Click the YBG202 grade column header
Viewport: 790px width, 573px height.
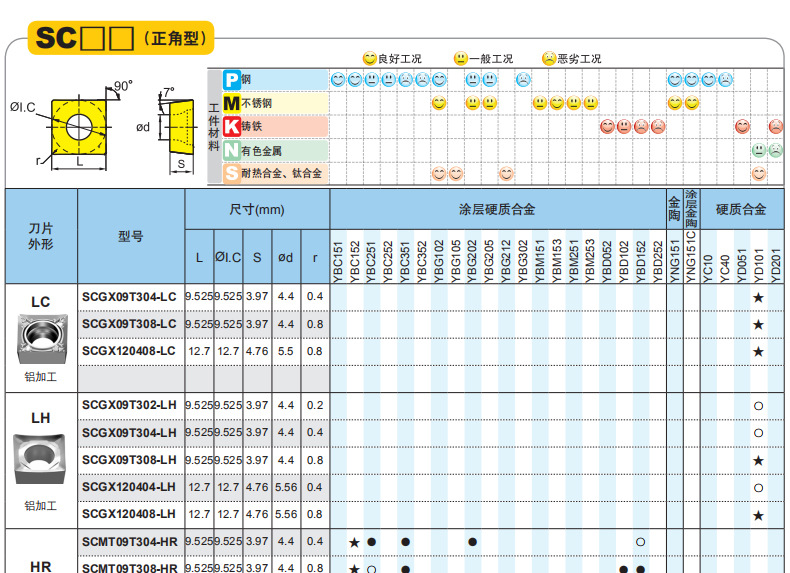(472, 261)
